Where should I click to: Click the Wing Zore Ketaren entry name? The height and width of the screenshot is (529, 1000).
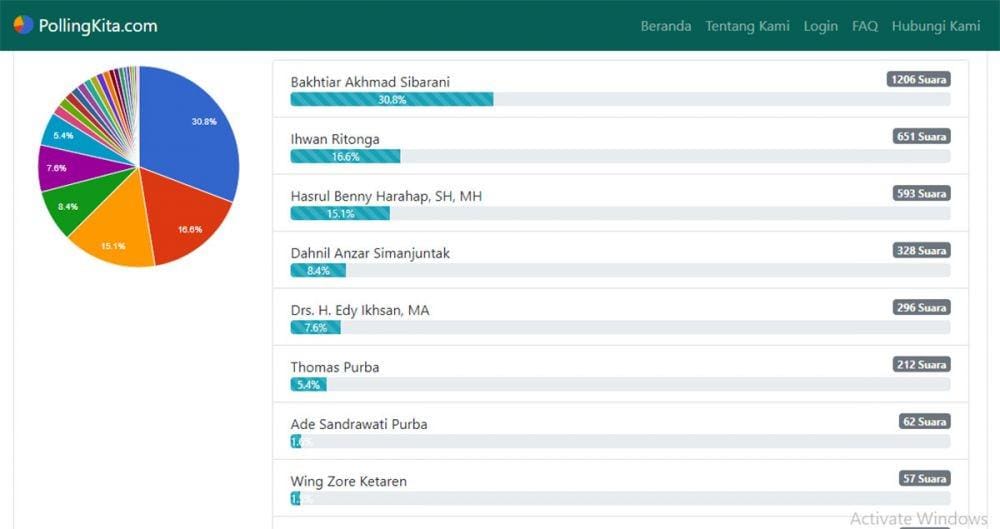tap(348, 481)
